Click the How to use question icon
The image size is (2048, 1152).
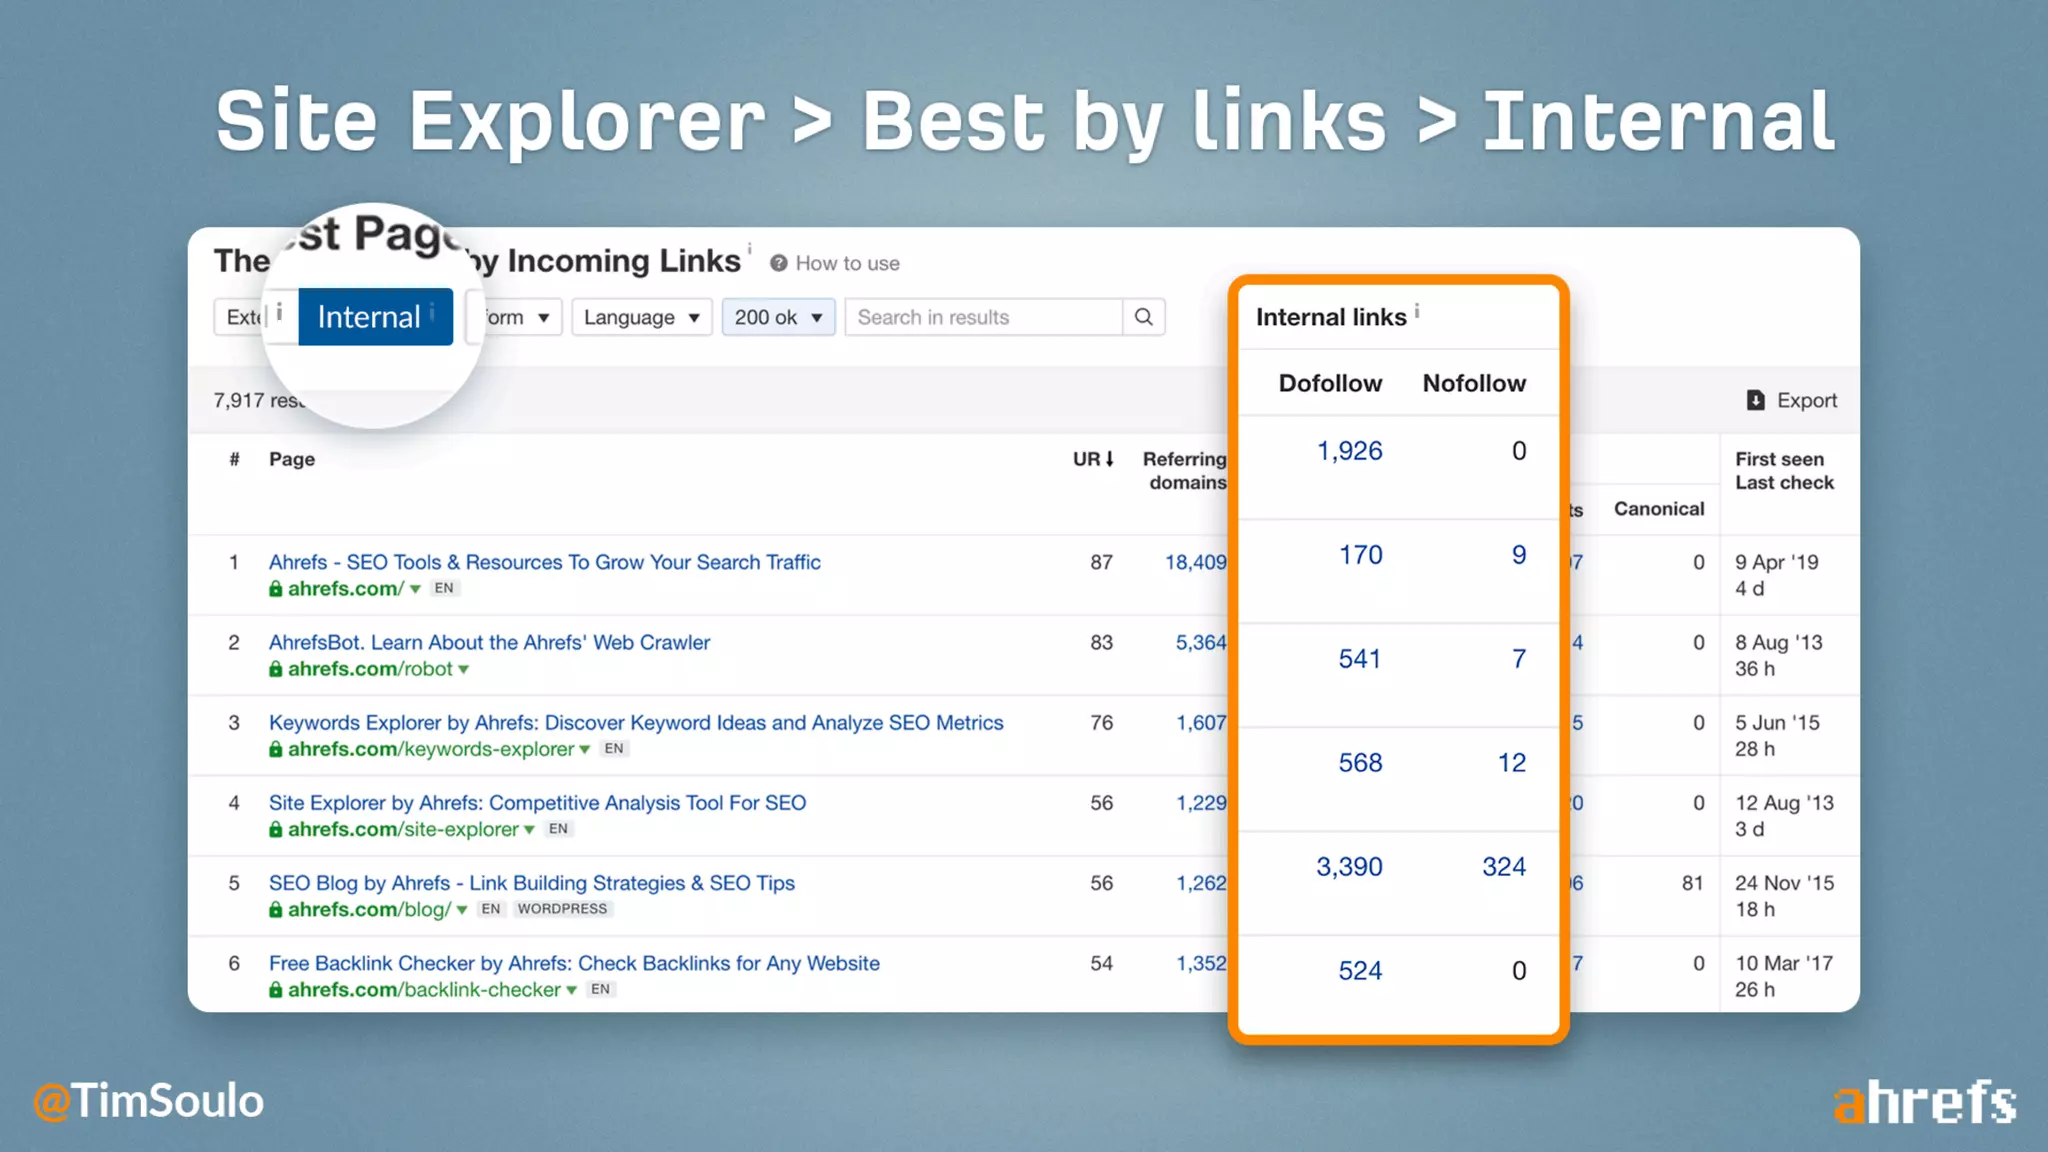click(778, 263)
